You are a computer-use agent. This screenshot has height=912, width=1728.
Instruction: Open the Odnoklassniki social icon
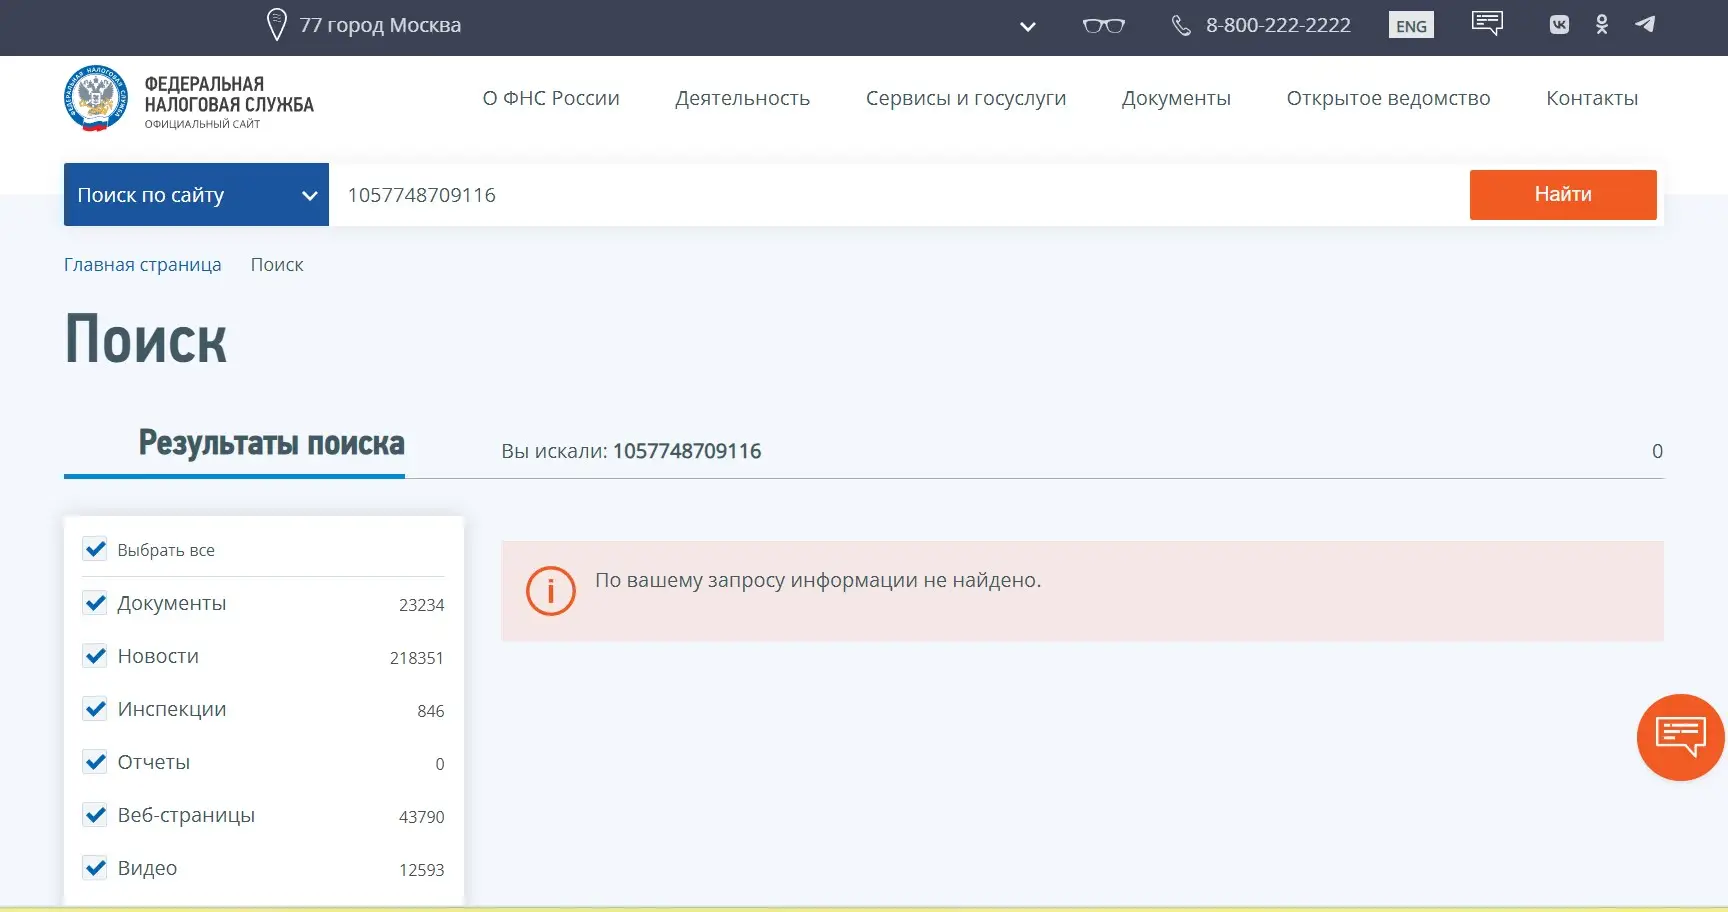pyautogui.click(x=1602, y=25)
